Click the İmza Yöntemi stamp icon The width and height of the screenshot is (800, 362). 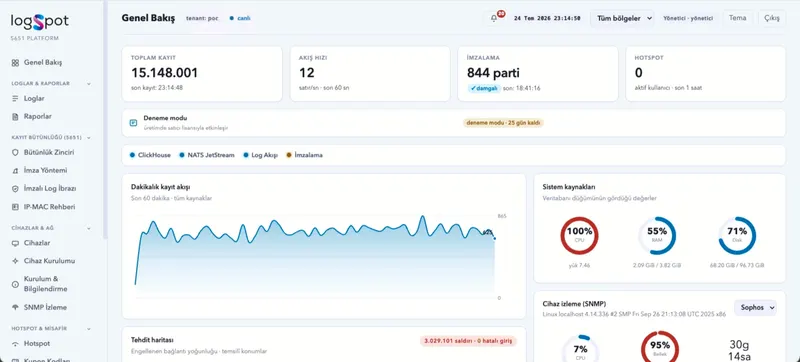(x=15, y=170)
